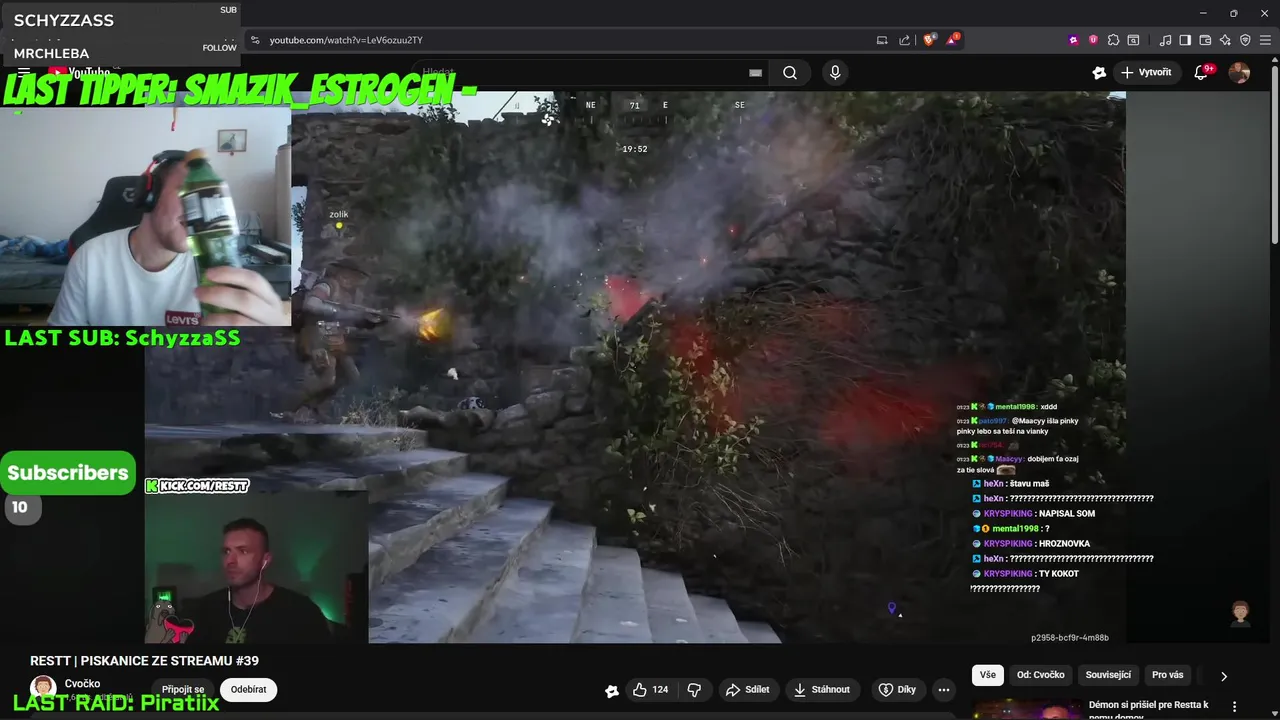This screenshot has height=720, width=1280.
Task: Open the Démon si prišiel pre Restta video
Action: [1148, 710]
